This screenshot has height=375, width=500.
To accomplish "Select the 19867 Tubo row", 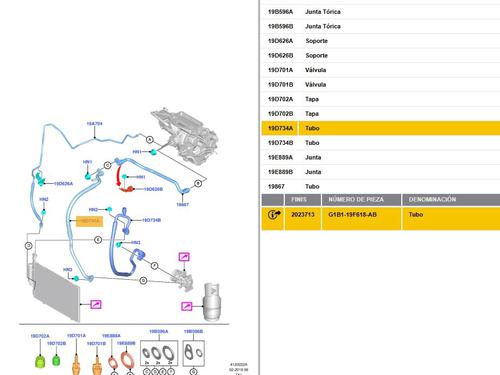I will [x=380, y=186].
